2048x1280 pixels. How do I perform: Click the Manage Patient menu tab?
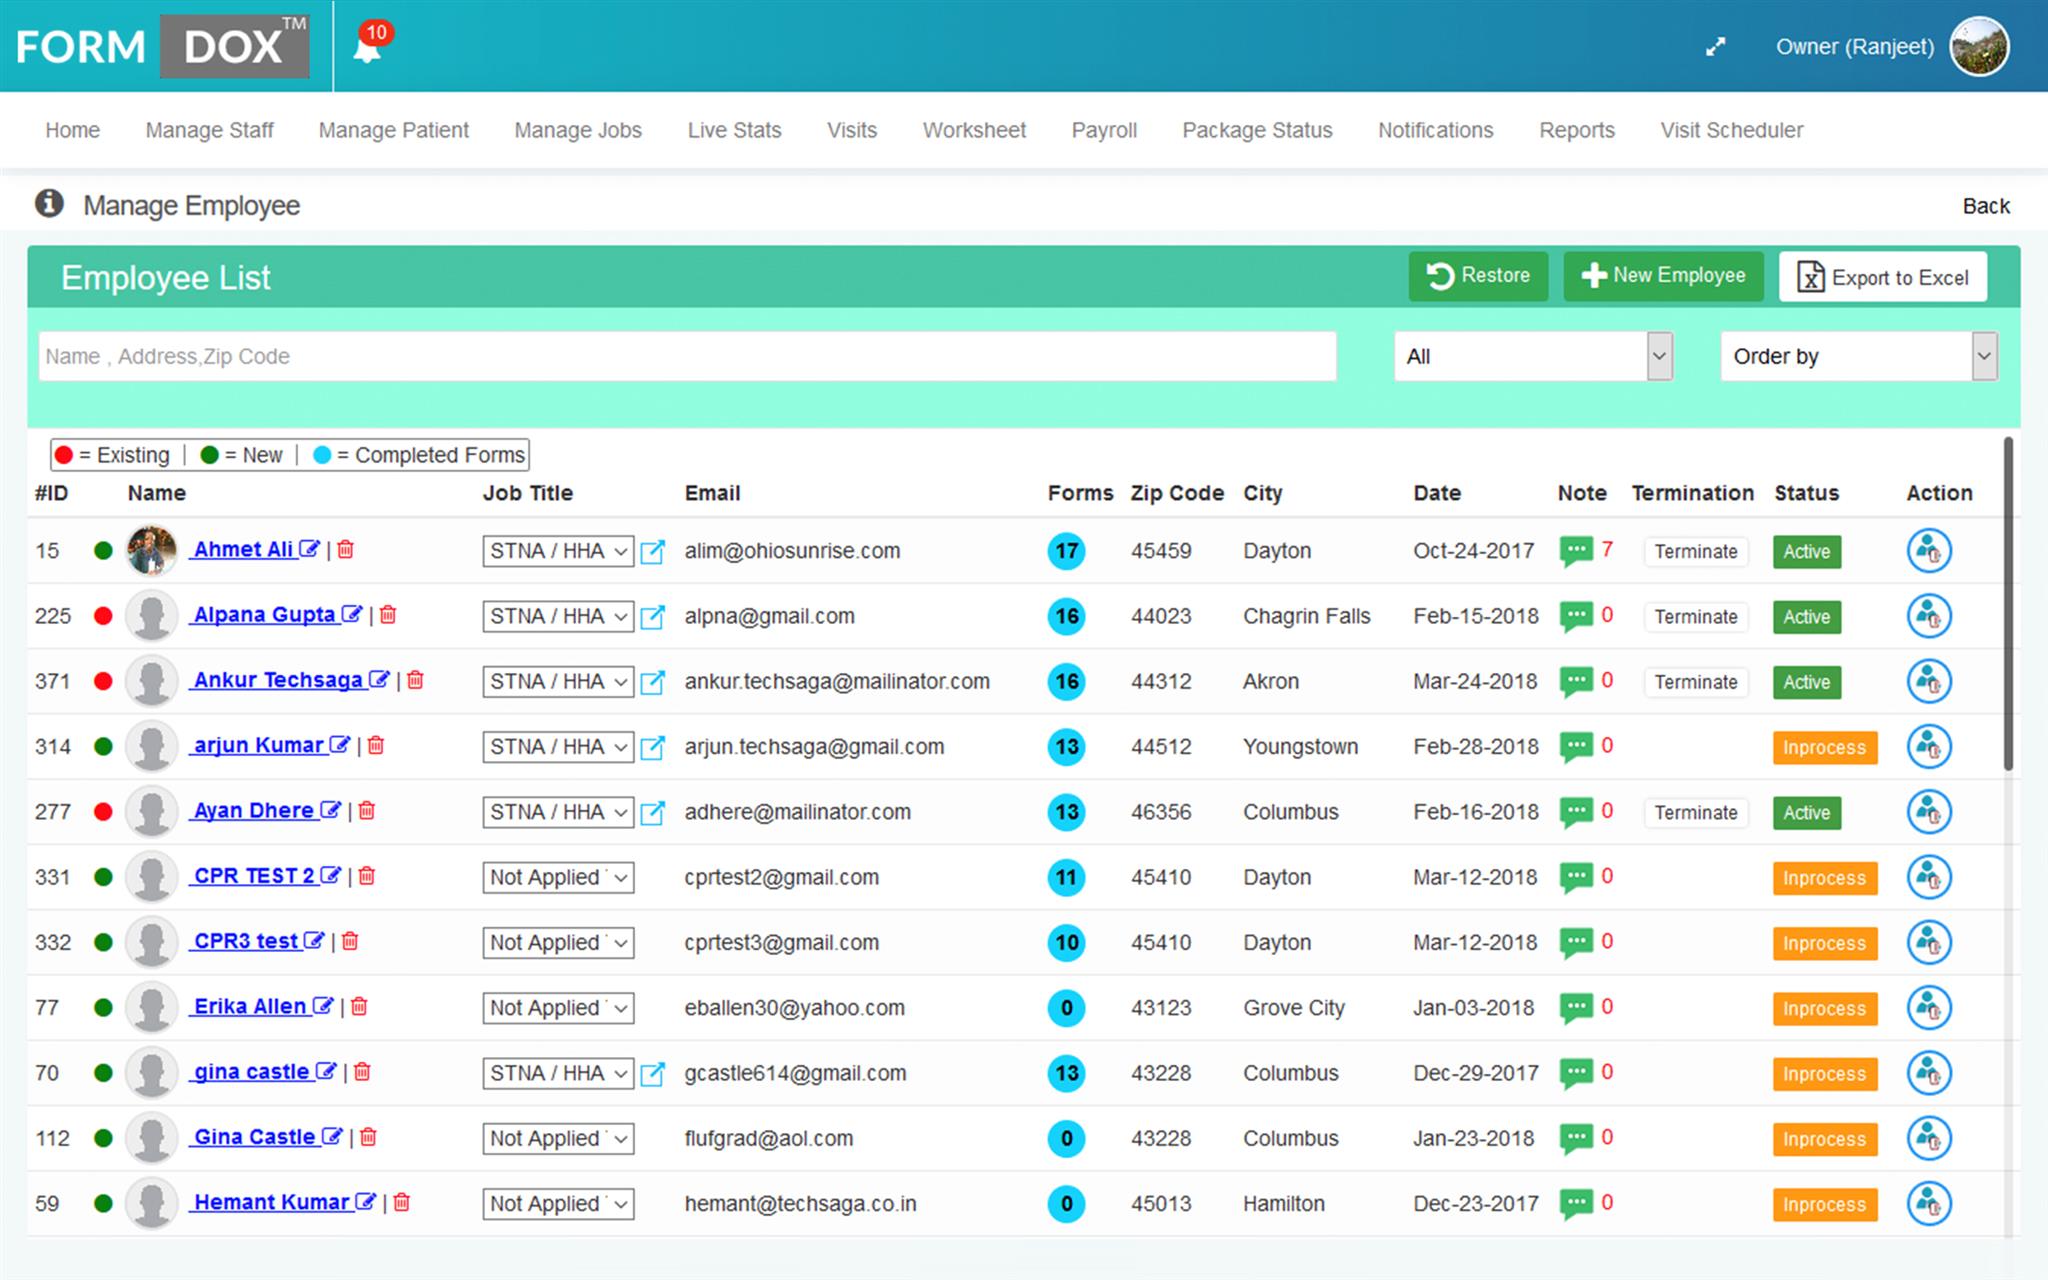click(391, 131)
